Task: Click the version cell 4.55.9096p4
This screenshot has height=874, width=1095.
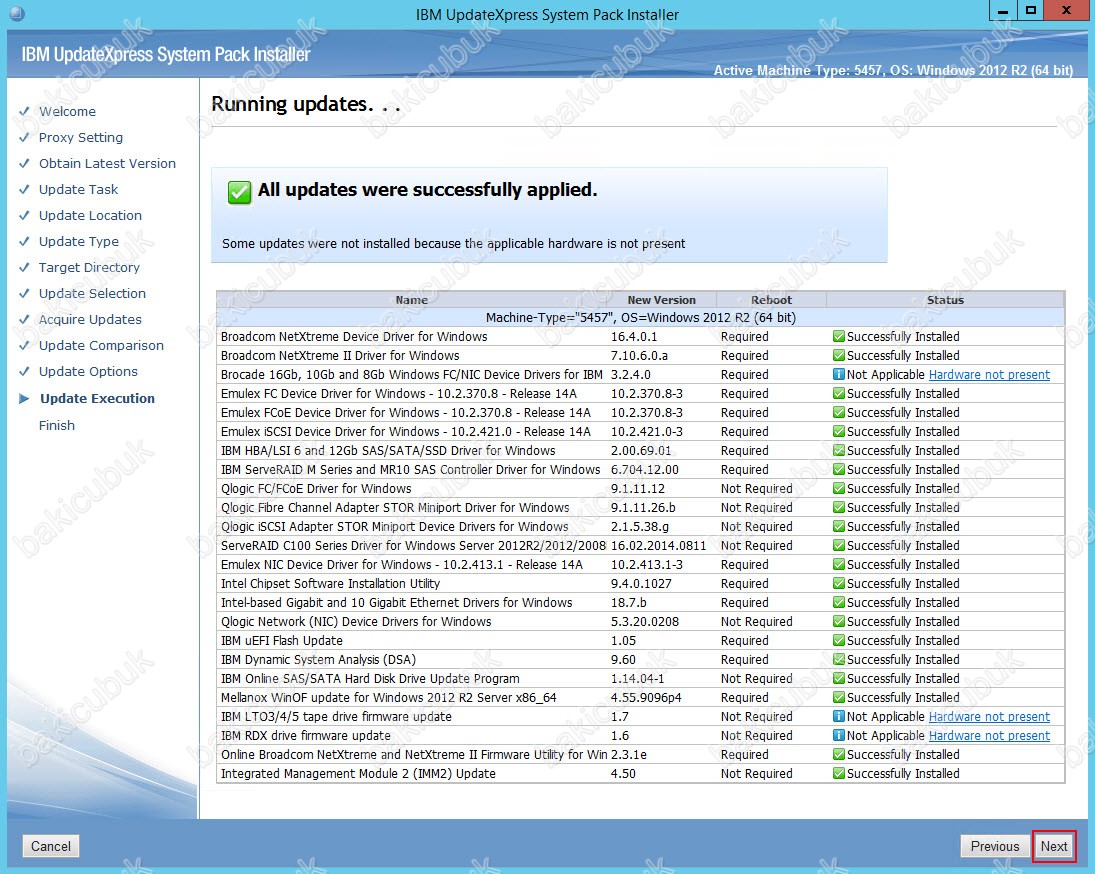Action: [x=646, y=698]
